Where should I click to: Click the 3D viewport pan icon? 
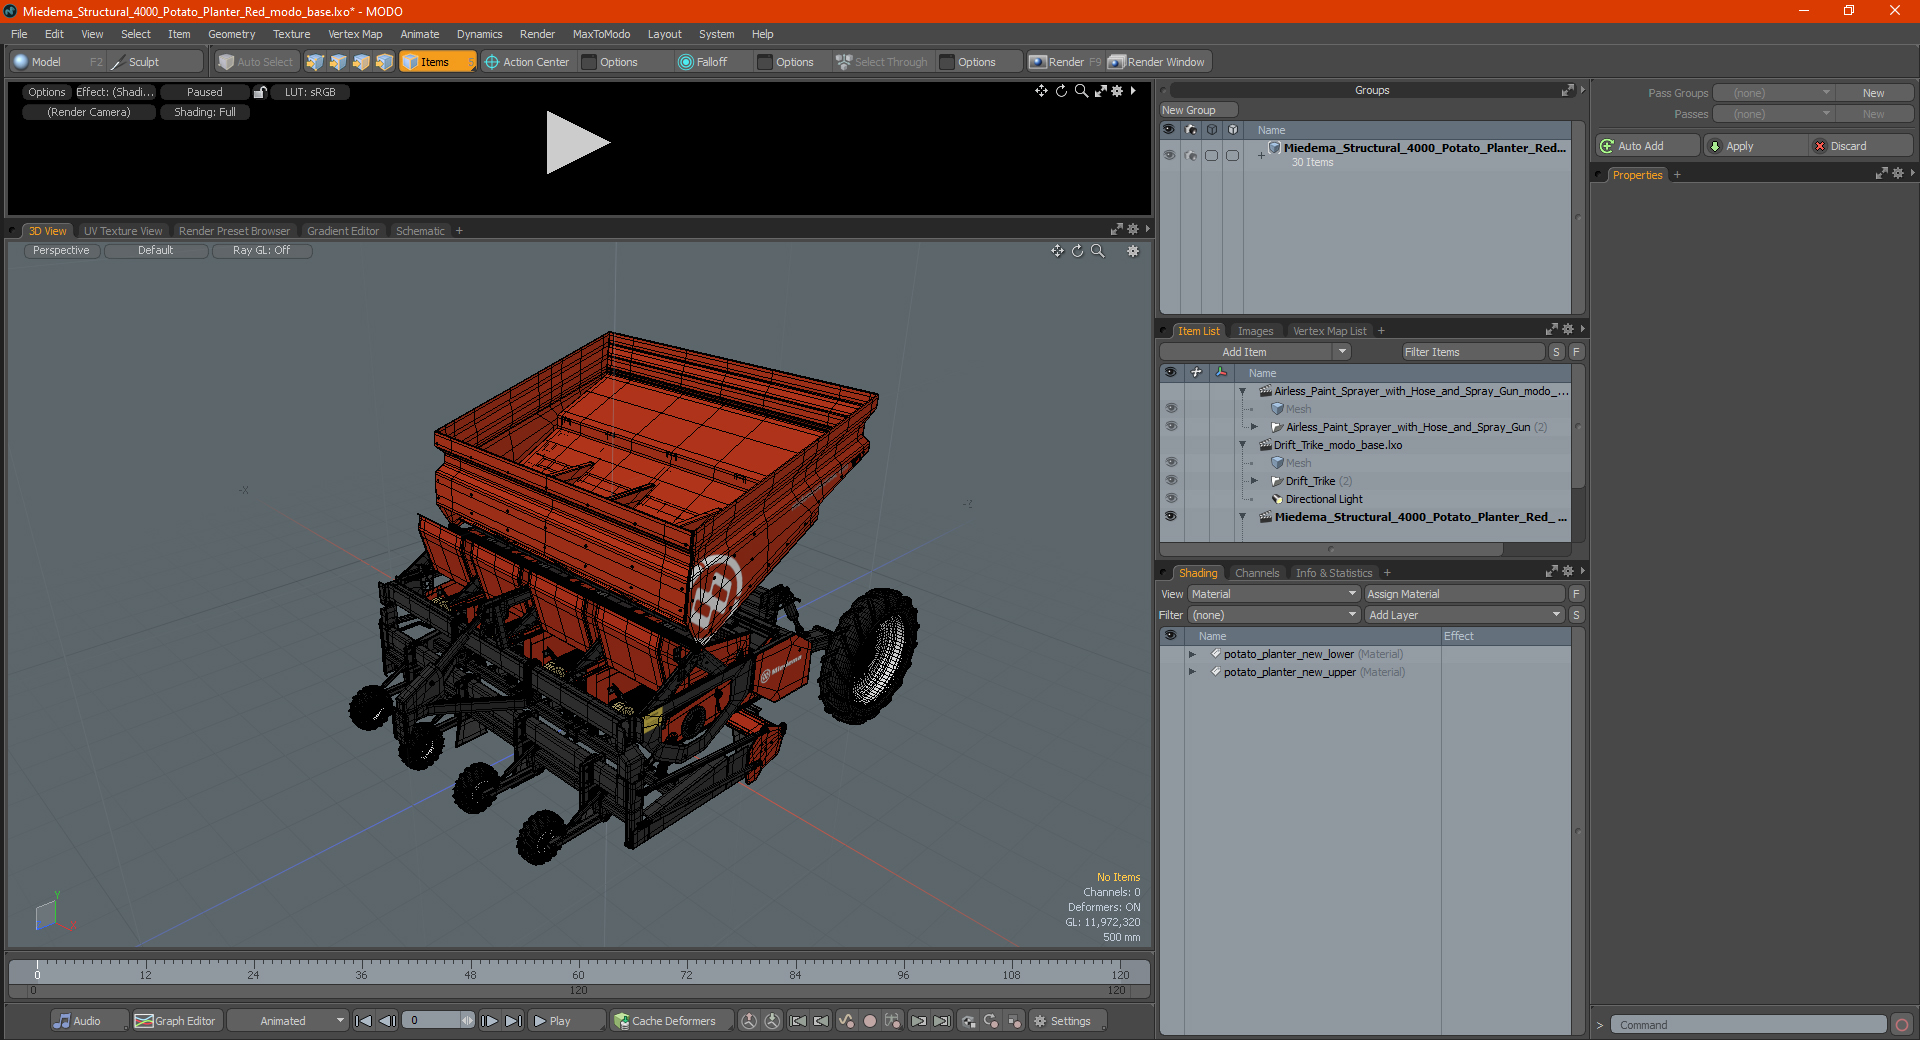[x=1057, y=251]
